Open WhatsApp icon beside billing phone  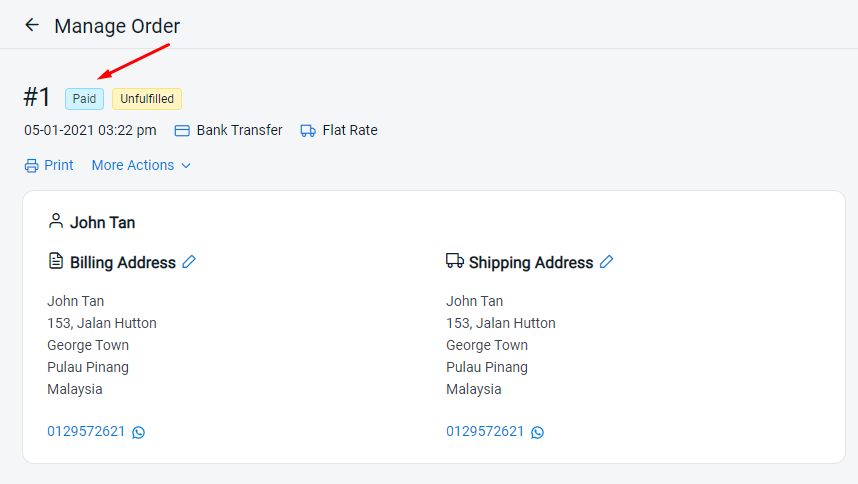(138, 433)
